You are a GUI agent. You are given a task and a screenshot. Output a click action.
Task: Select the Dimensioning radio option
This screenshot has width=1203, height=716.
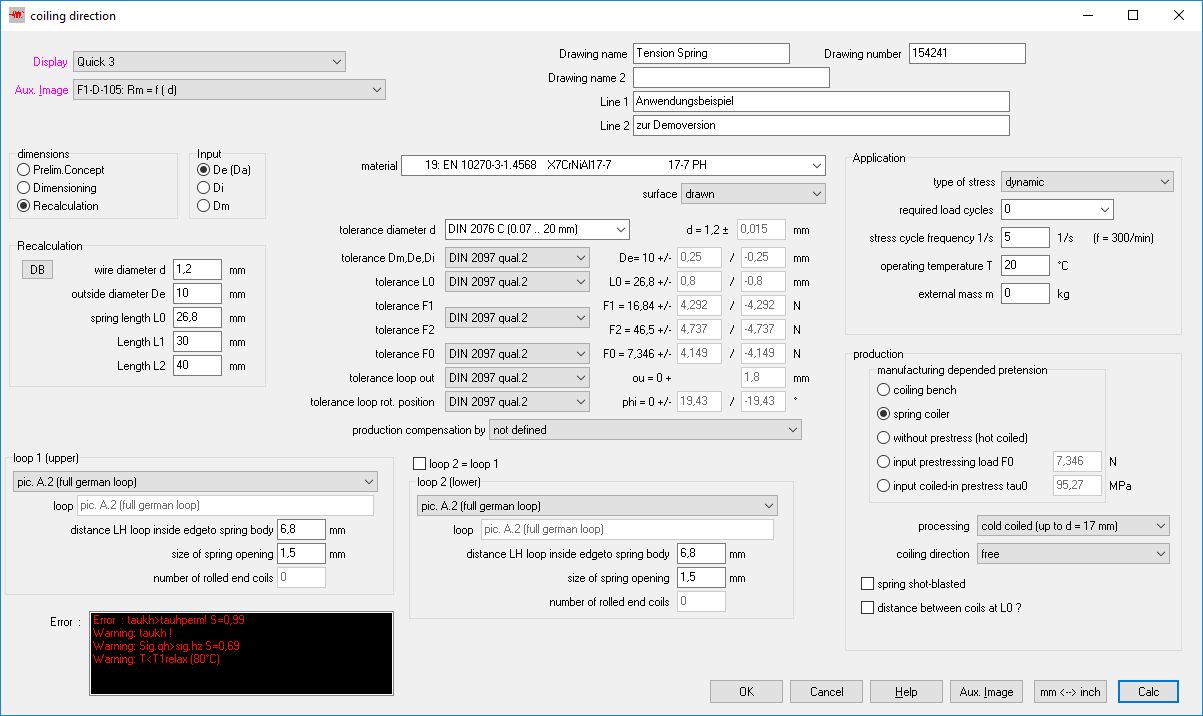(x=24, y=188)
